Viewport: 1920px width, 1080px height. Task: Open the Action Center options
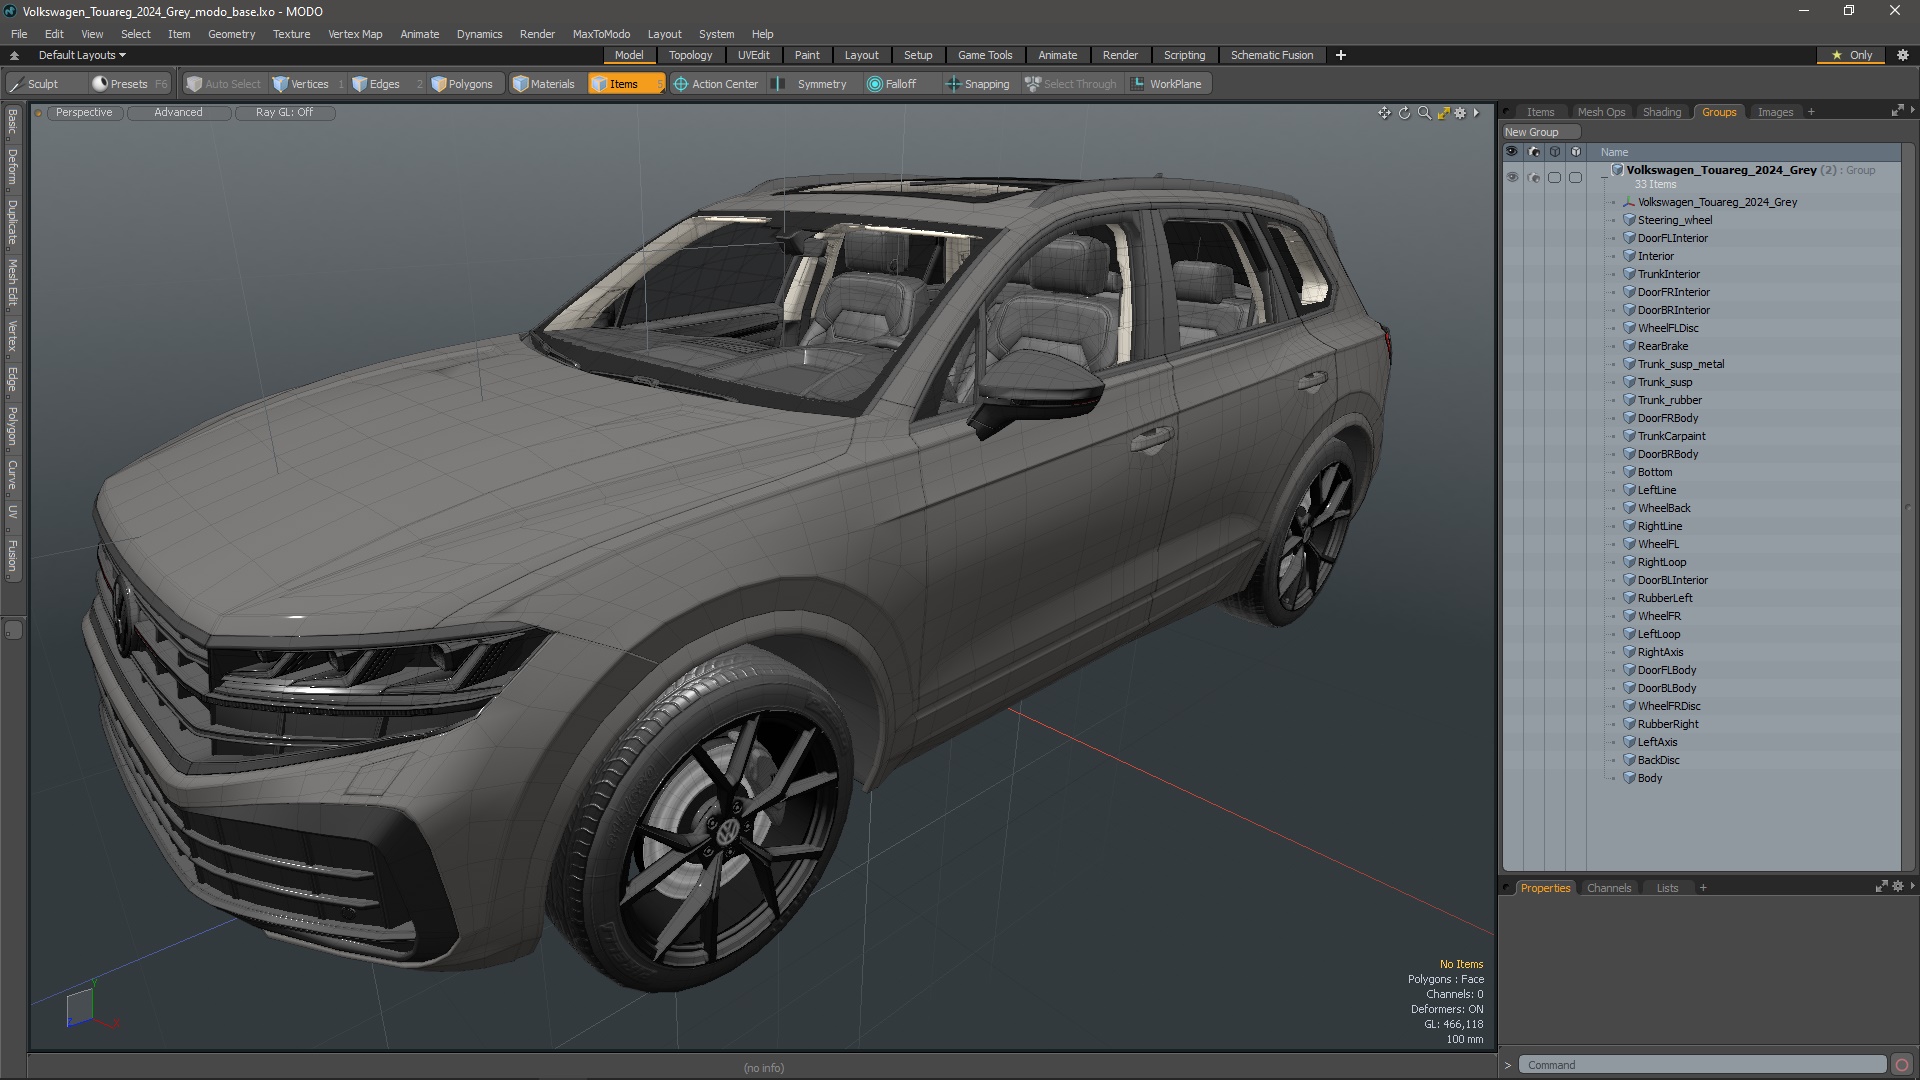716,84
